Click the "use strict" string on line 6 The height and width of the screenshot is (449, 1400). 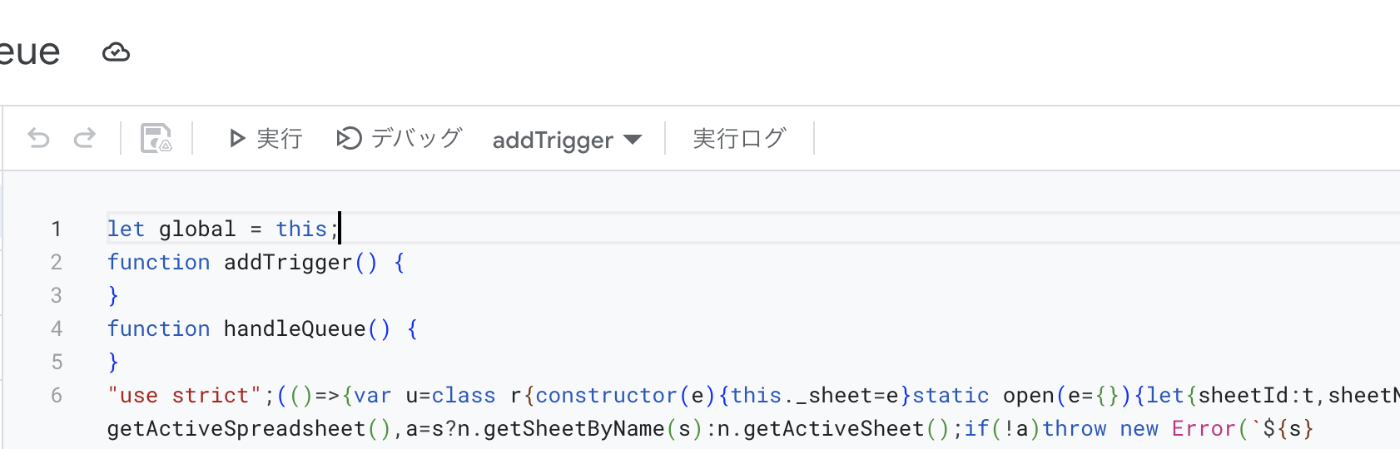185,396
